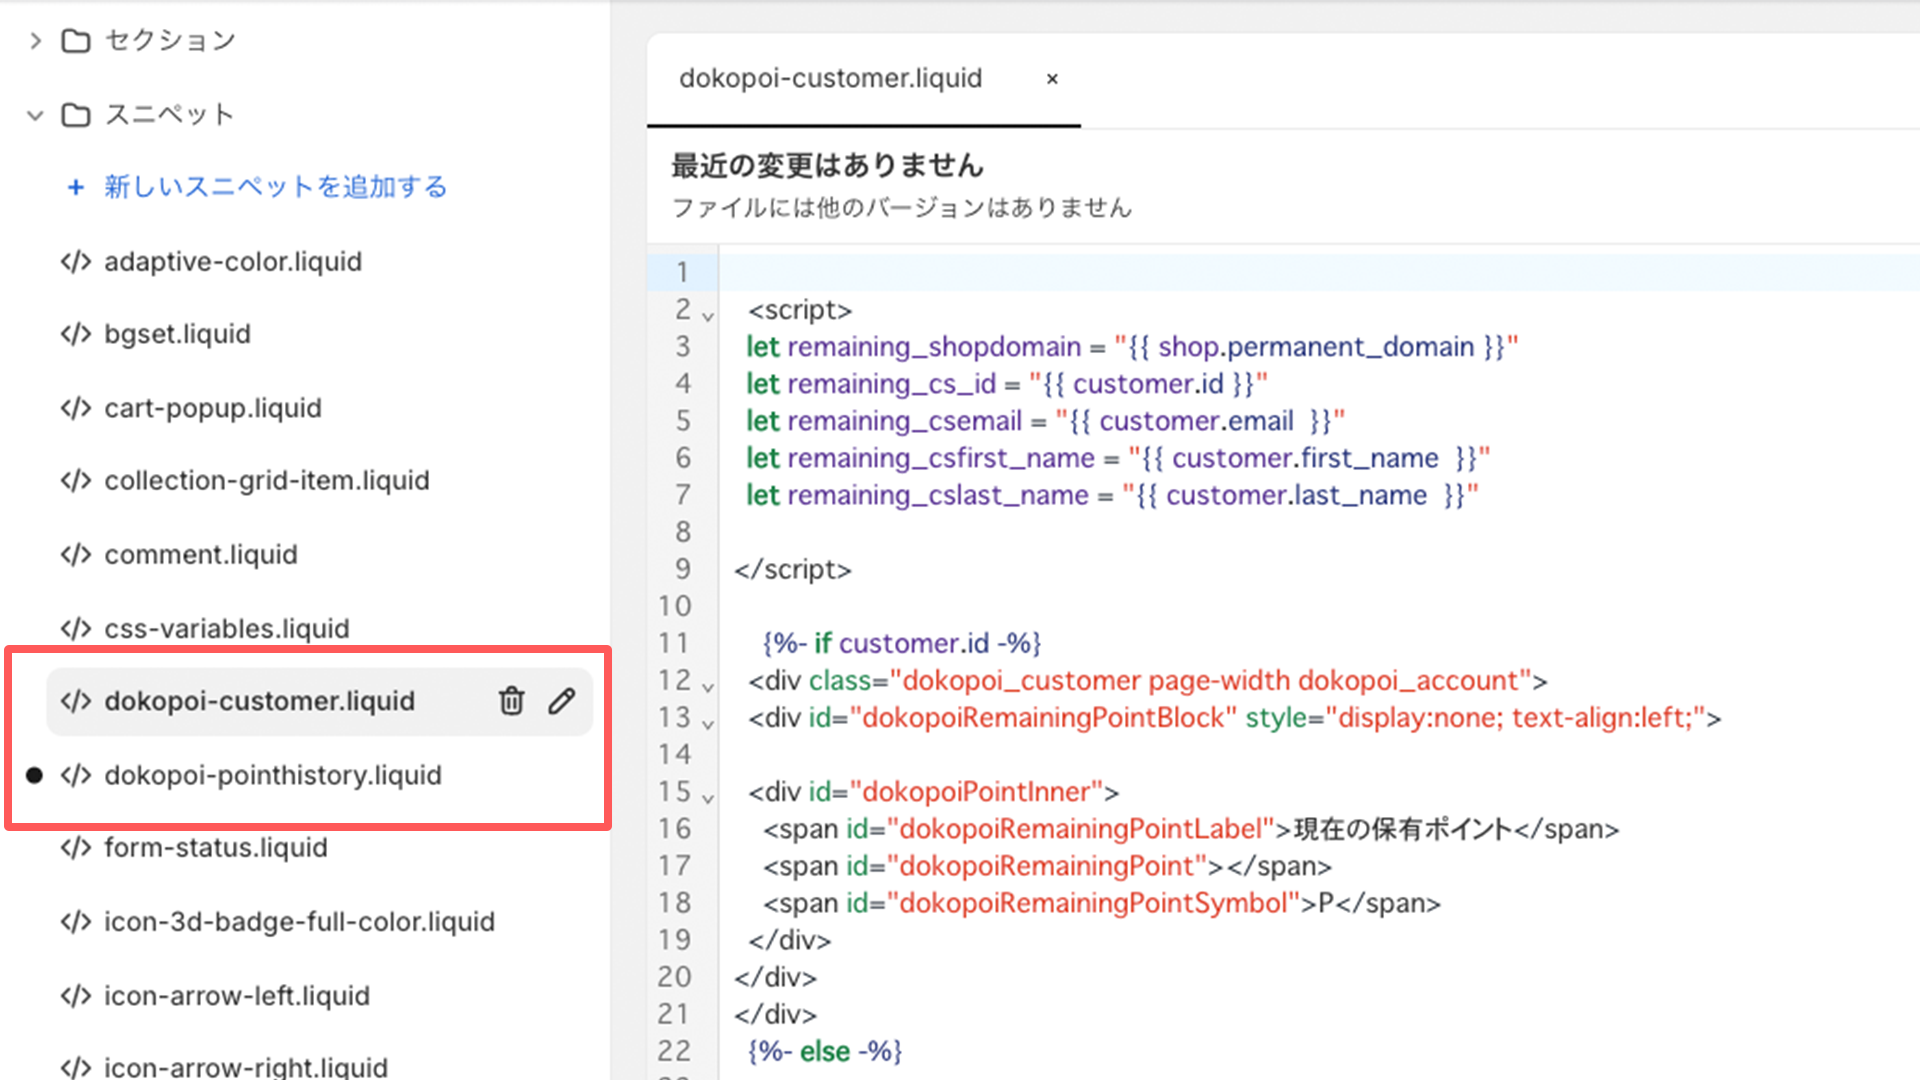Image resolution: width=1920 pixels, height=1080 pixels.
Task: Click the else liquid tag on line 22
Action: [x=825, y=1052]
